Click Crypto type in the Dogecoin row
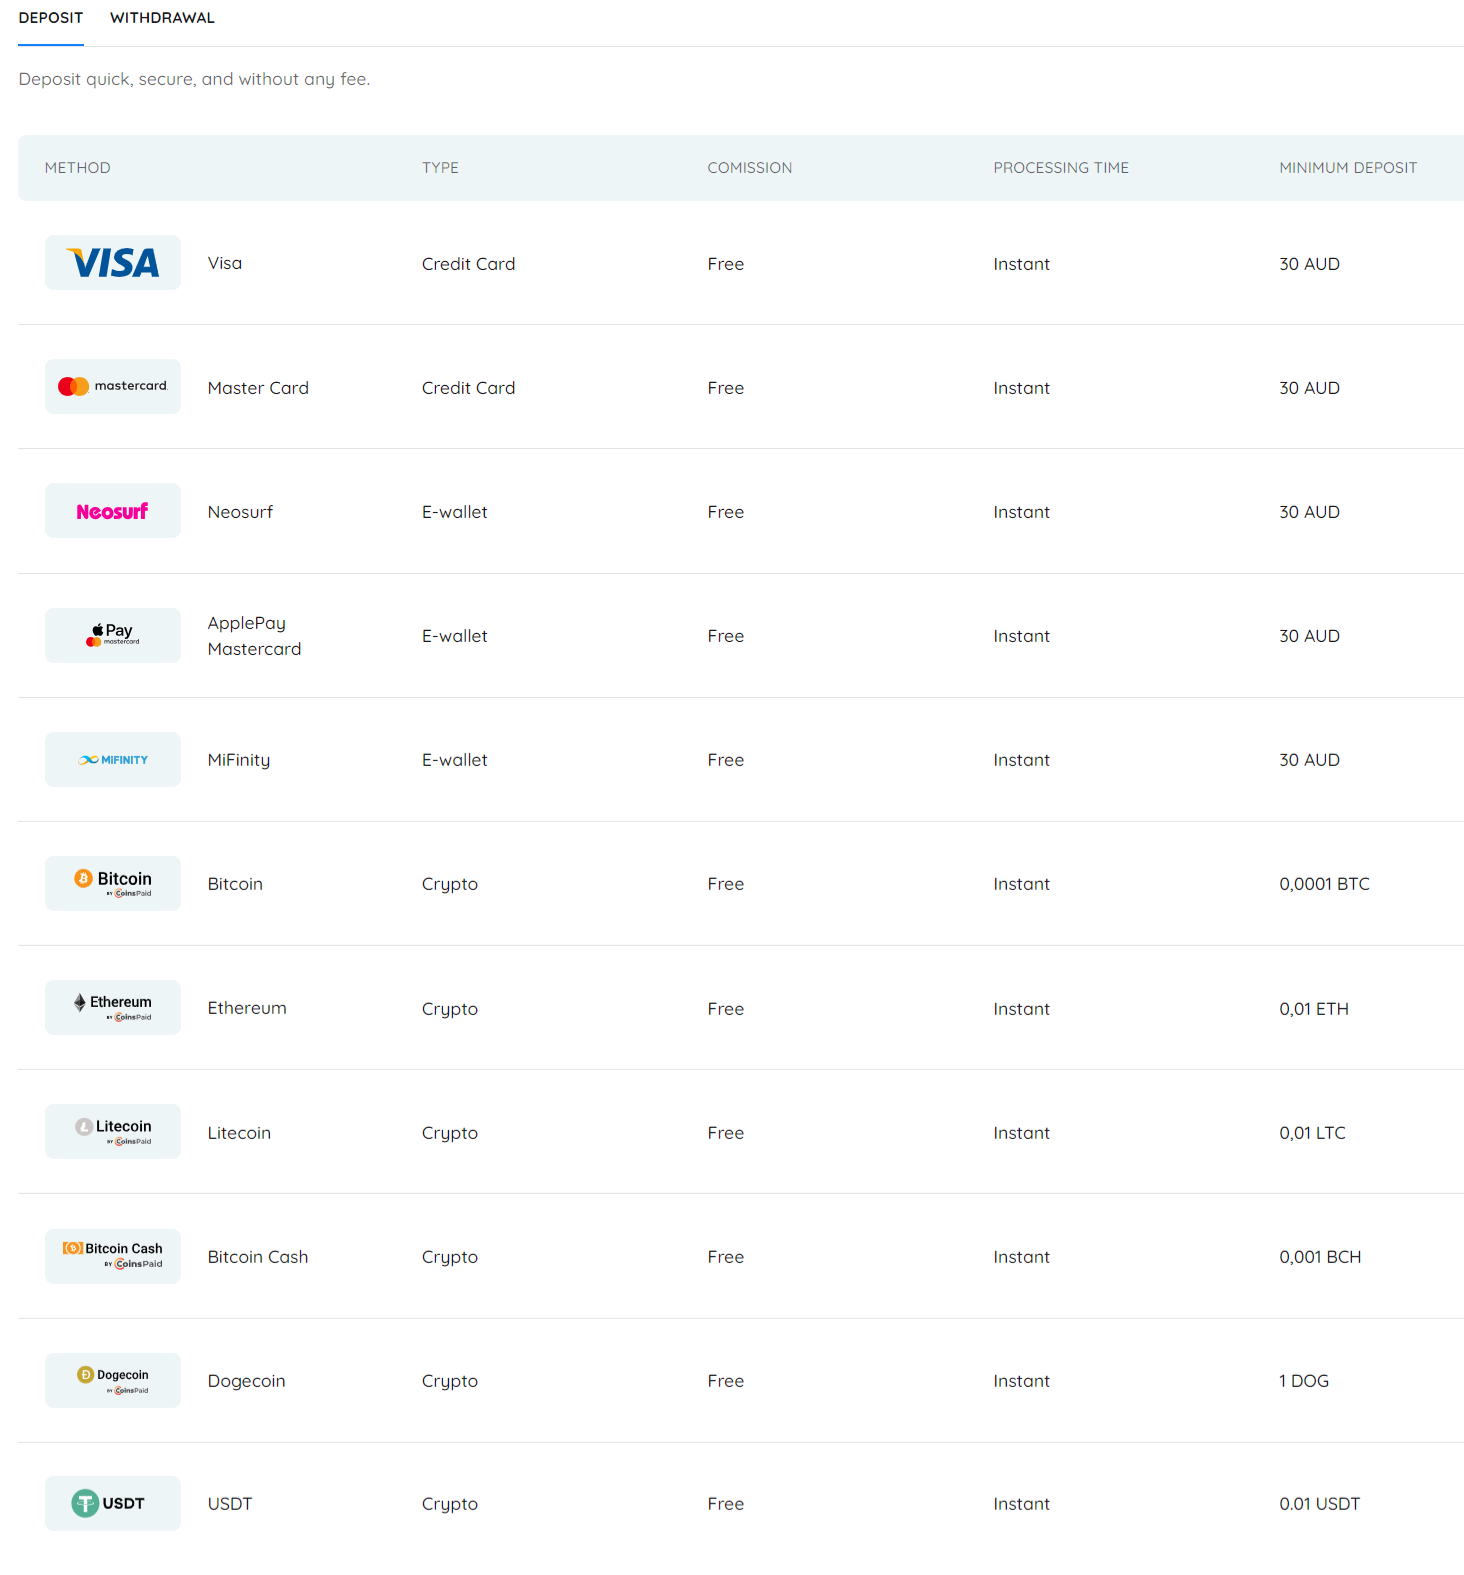This screenshot has width=1464, height=1575. click(x=450, y=1381)
